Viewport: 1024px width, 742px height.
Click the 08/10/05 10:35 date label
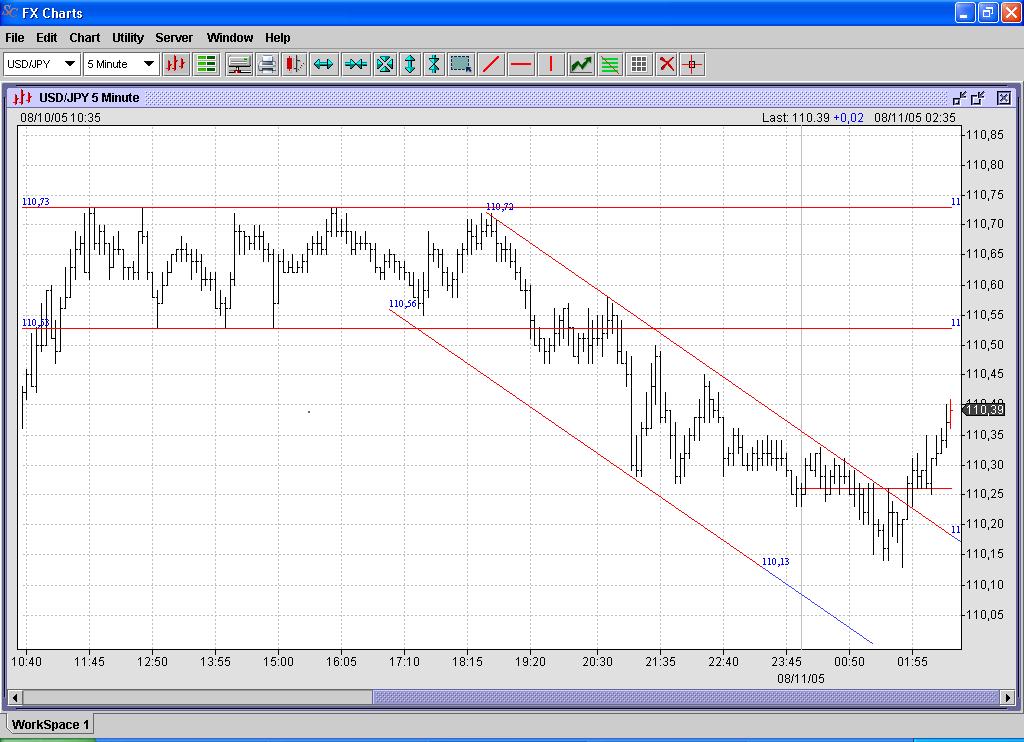tap(60, 118)
